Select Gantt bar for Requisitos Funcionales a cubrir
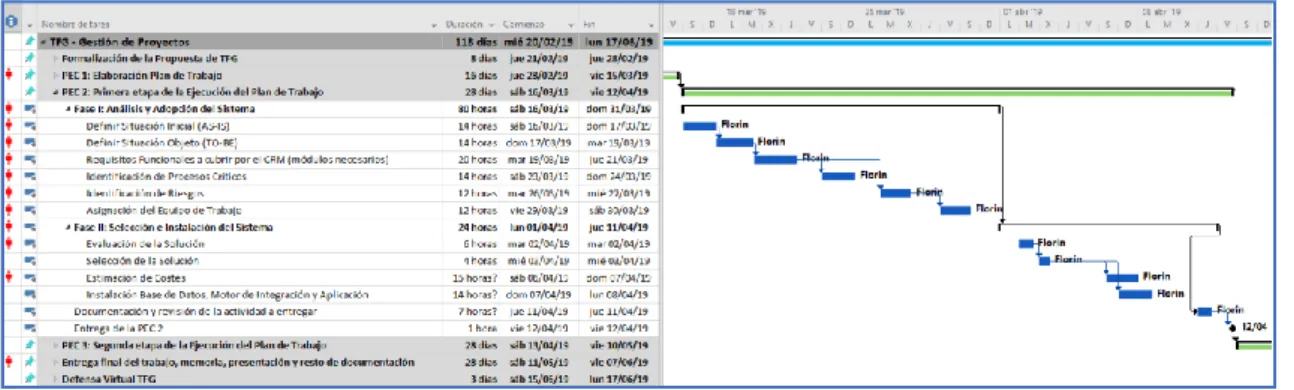 (775, 159)
